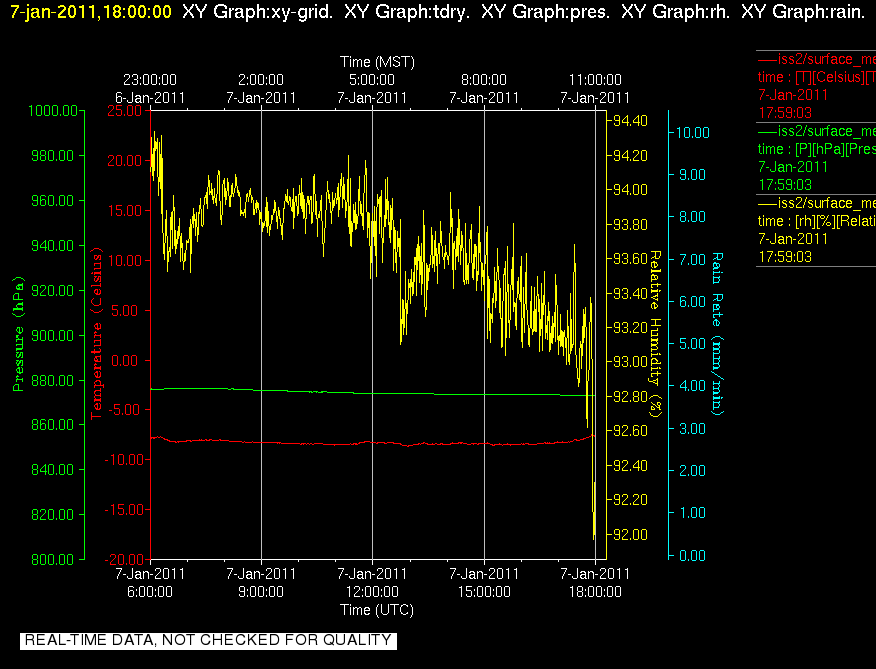Select the XY Graph:rain label
This screenshot has height=669, width=876.
(803, 12)
